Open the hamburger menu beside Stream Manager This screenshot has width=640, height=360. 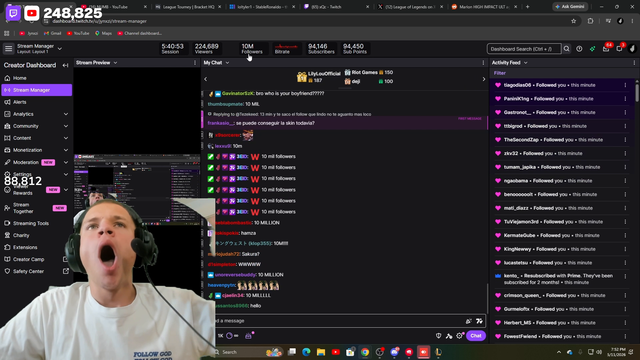click(9, 49)
